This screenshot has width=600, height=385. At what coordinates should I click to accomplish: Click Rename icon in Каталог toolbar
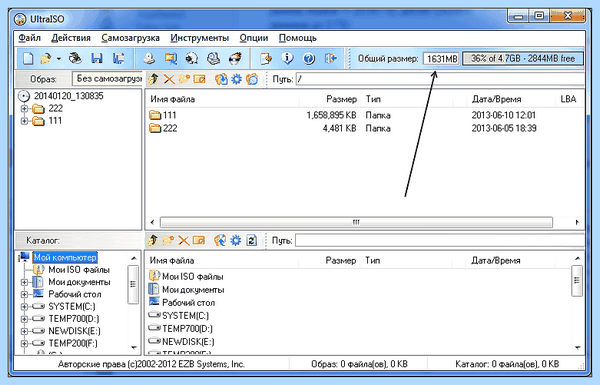click(199, 240)
